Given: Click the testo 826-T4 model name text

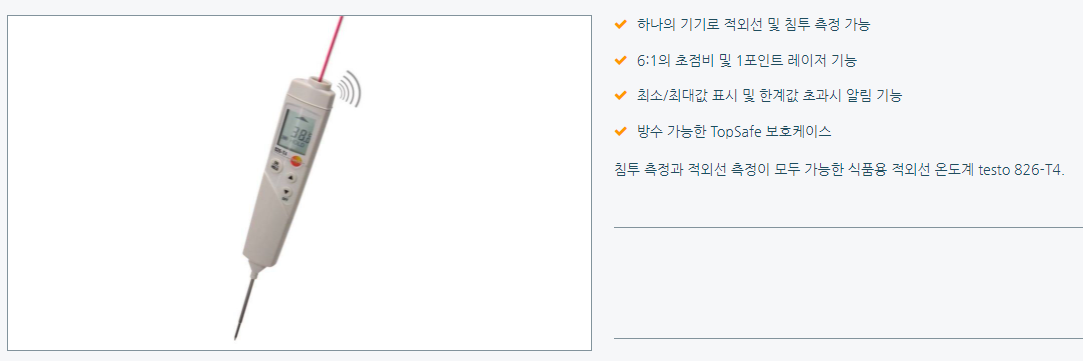Looking at the screenshot, I should coord(1022,170).
